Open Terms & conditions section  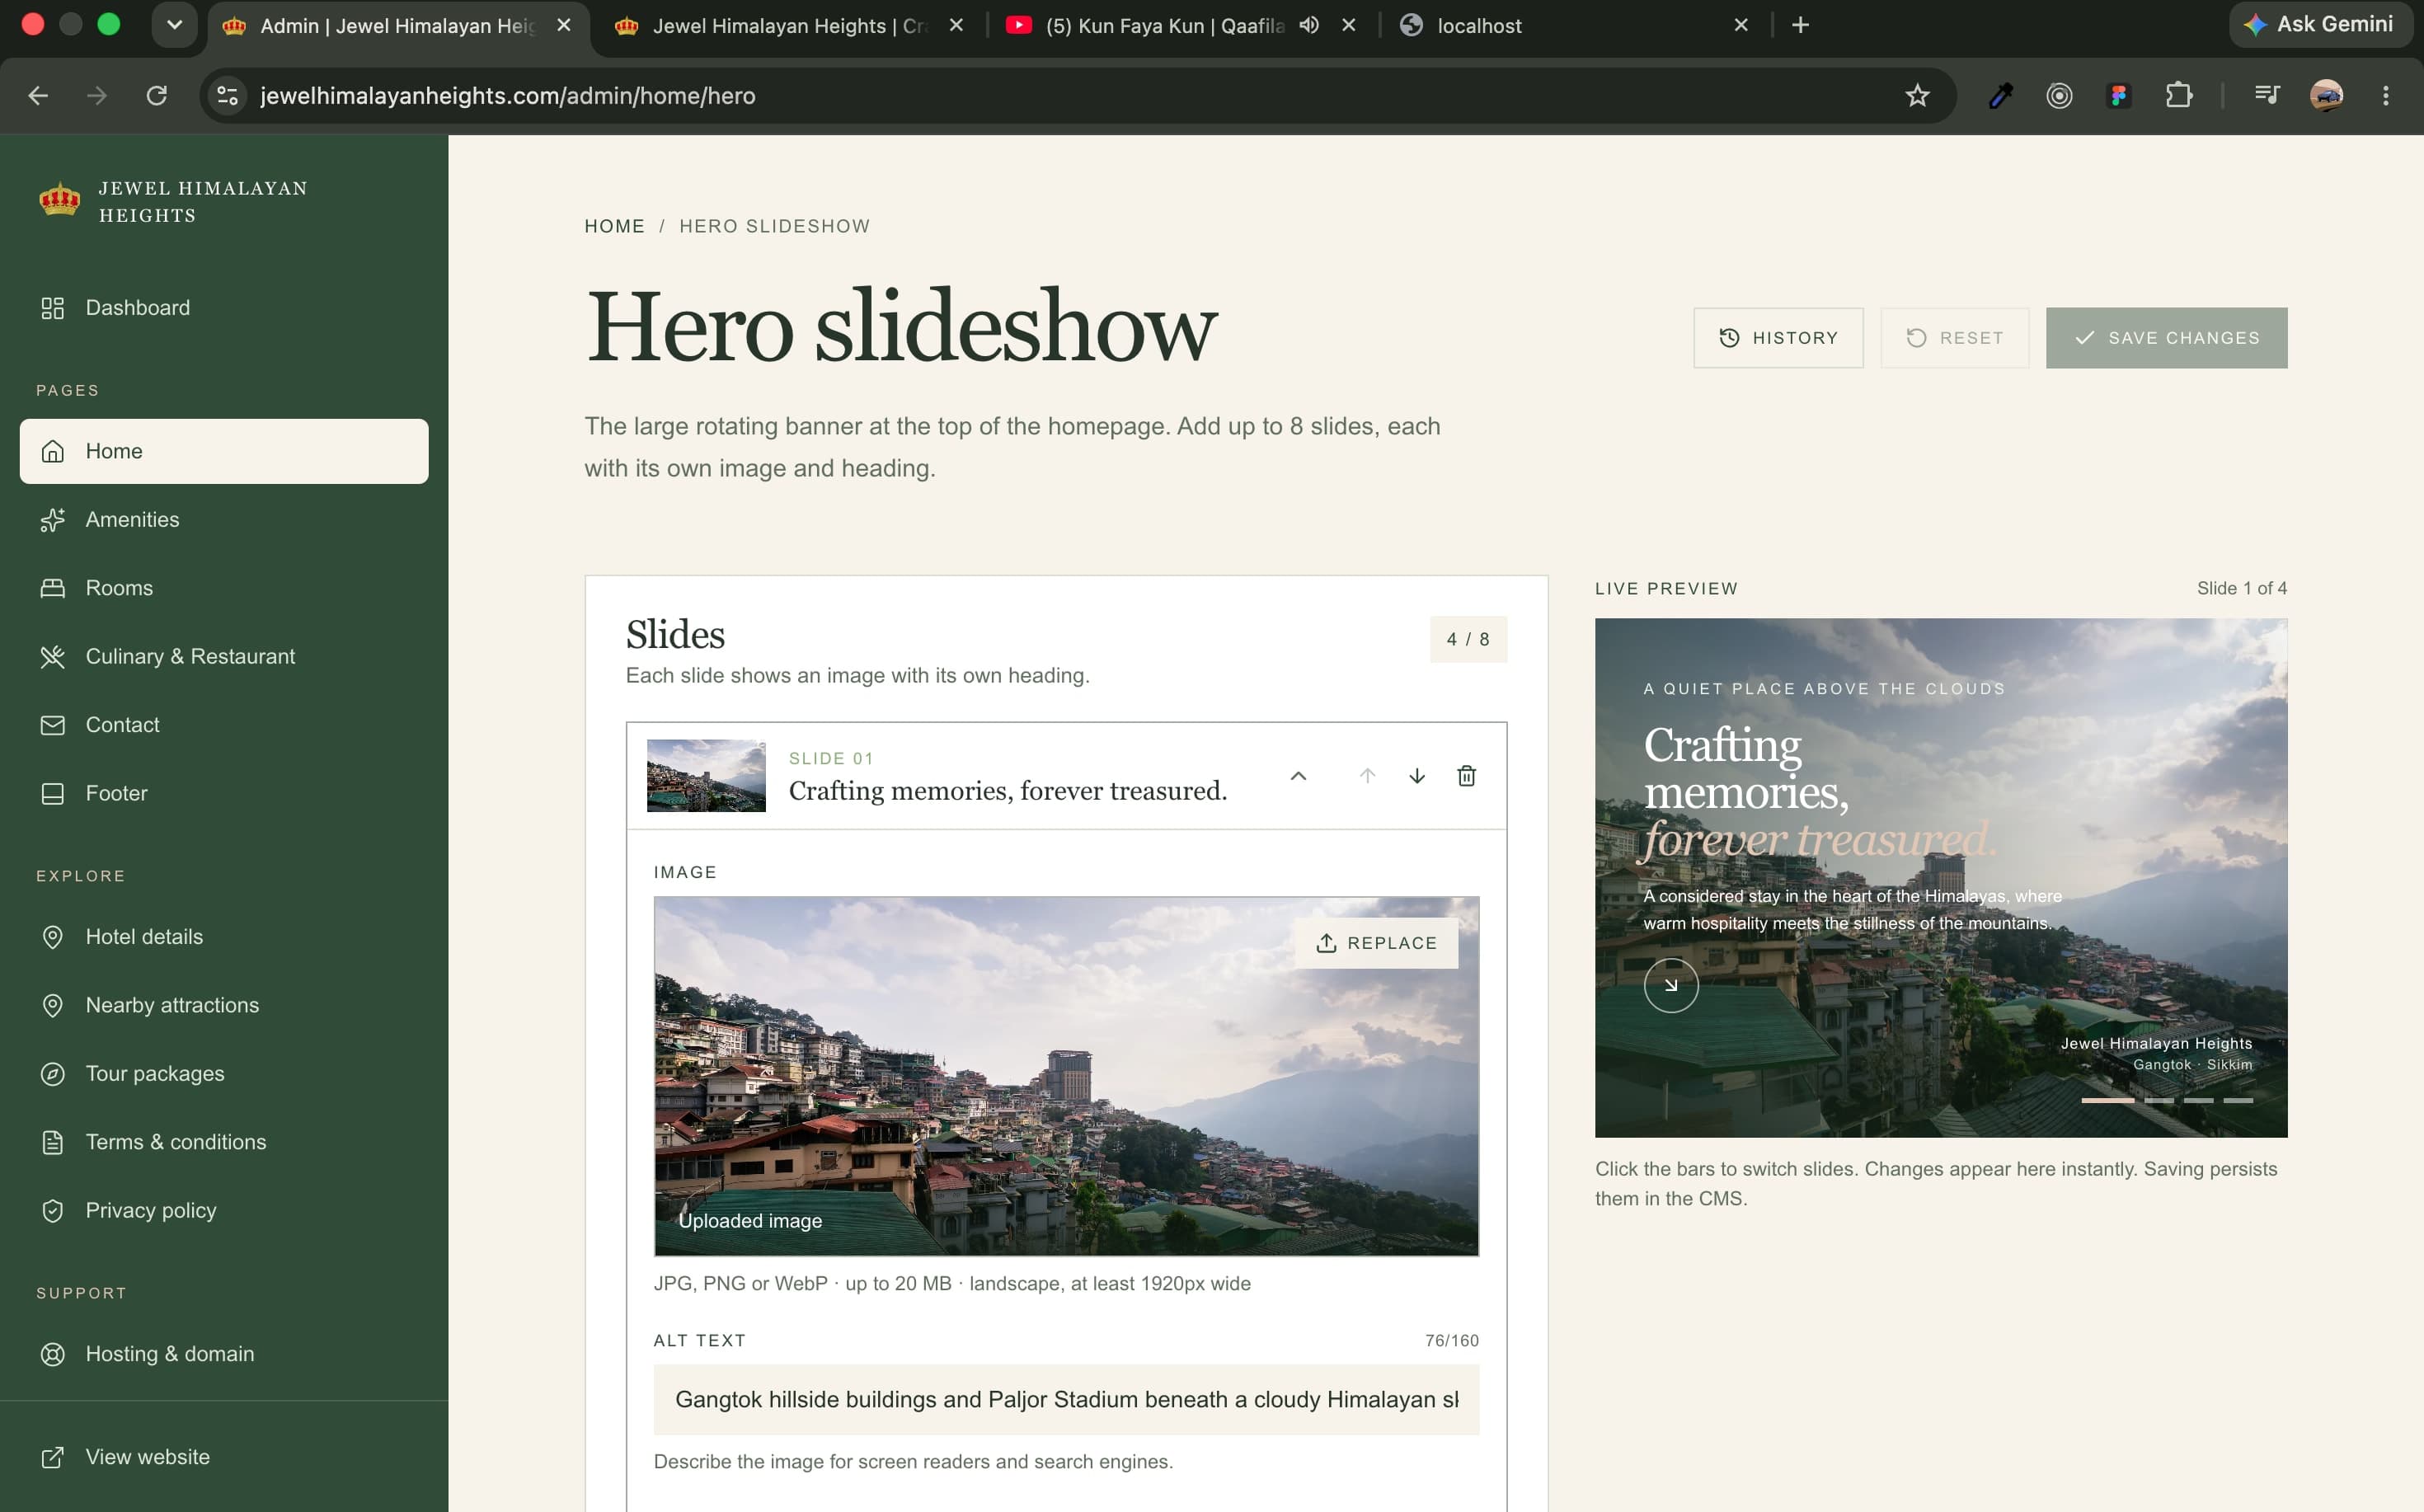coord(224,1142)
